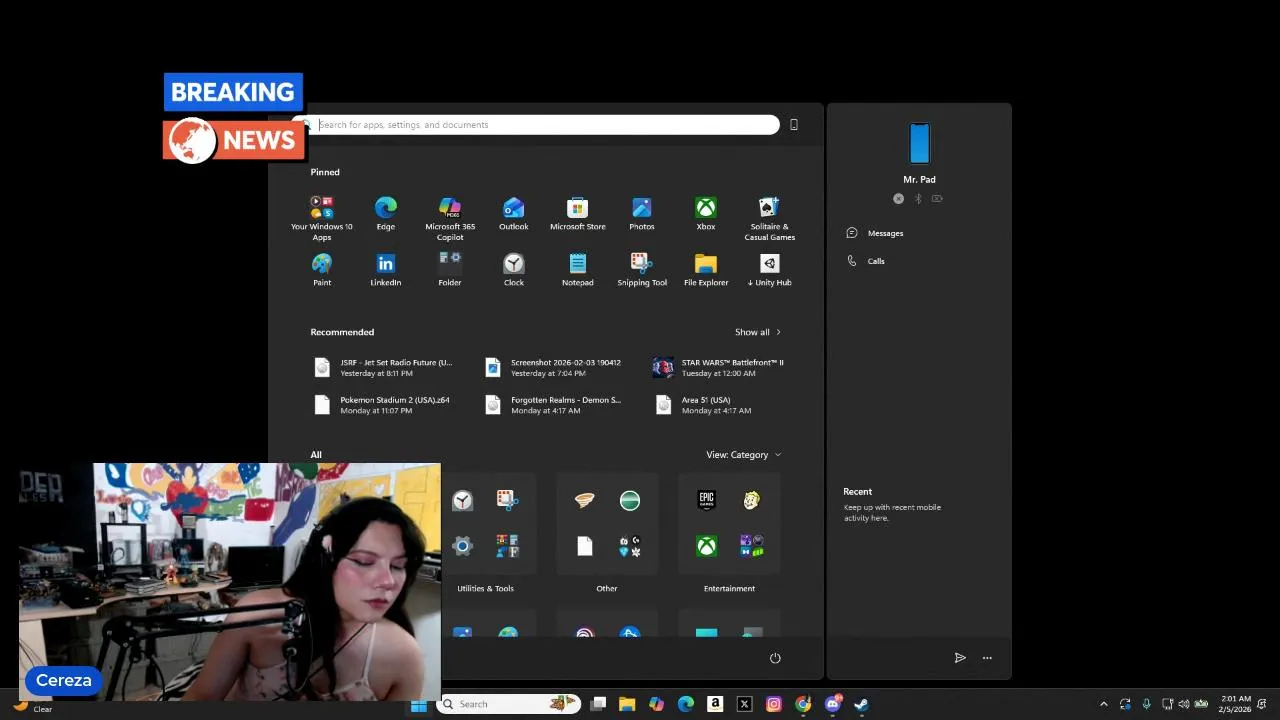This screenshot has width=1280, height=720.
Task: Open Messages in the phone panel
Action: (x=876, y=233)
